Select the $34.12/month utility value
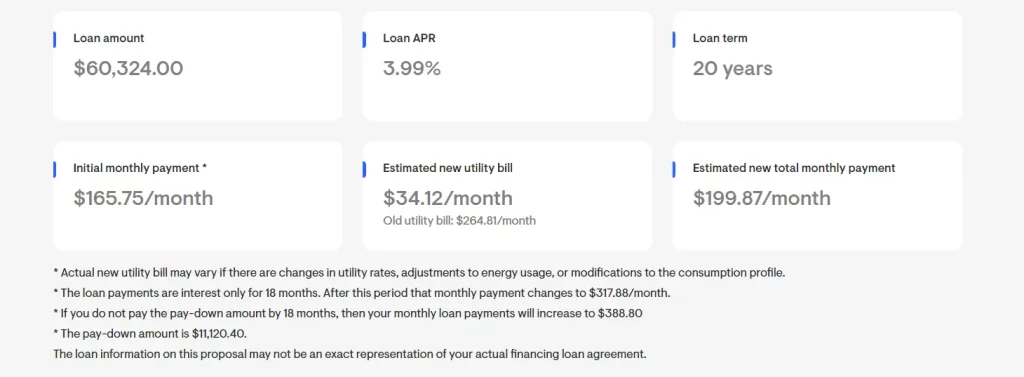 (x=447, y=198)
